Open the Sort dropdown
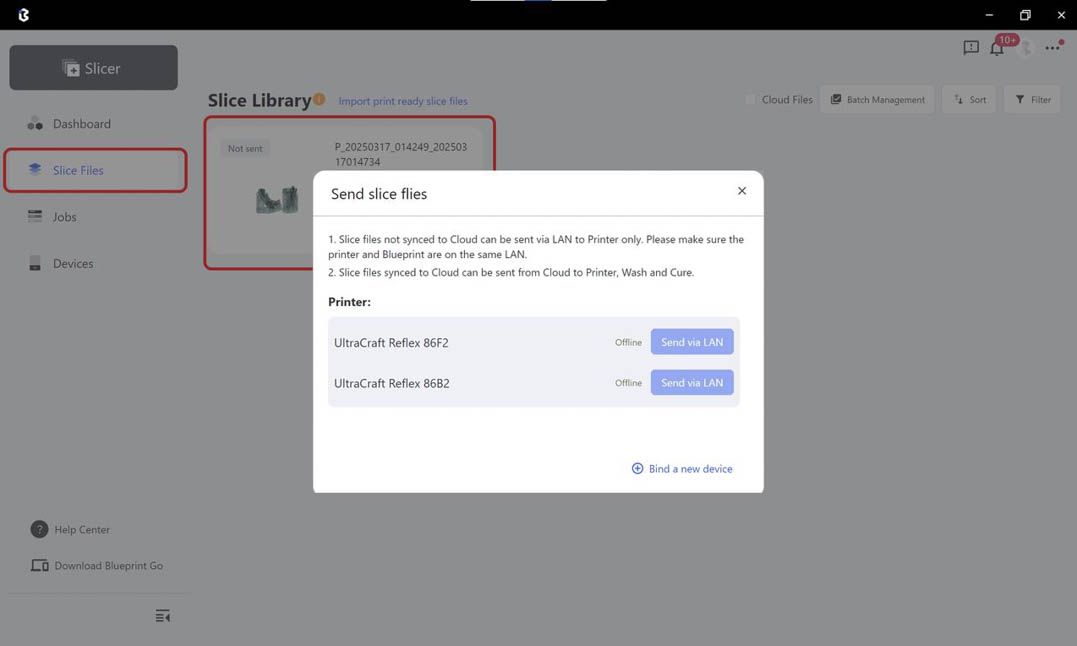The width and height of the screenshot is (1077, 646). pyautogui.click(x=969, y=100)
